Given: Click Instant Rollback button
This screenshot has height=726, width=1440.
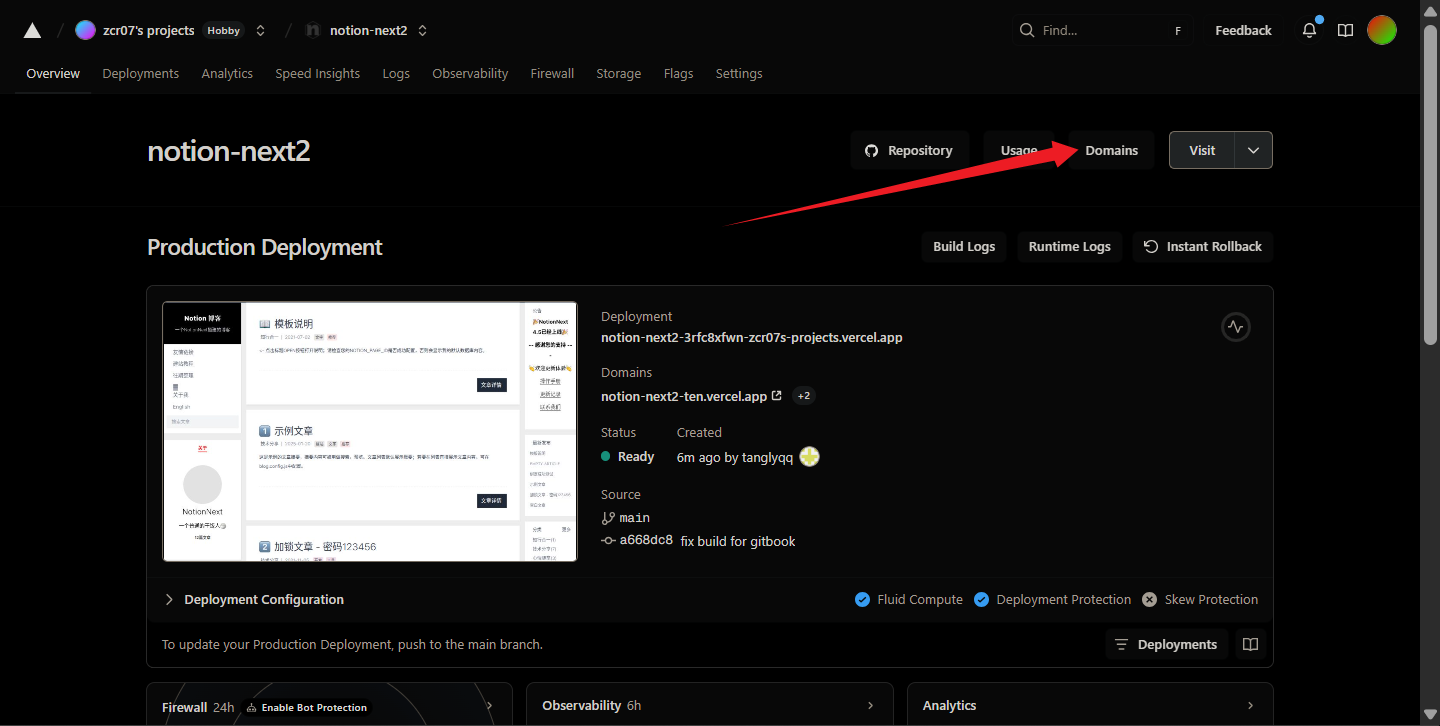Looking at the screenshot, I should 1203,246.
